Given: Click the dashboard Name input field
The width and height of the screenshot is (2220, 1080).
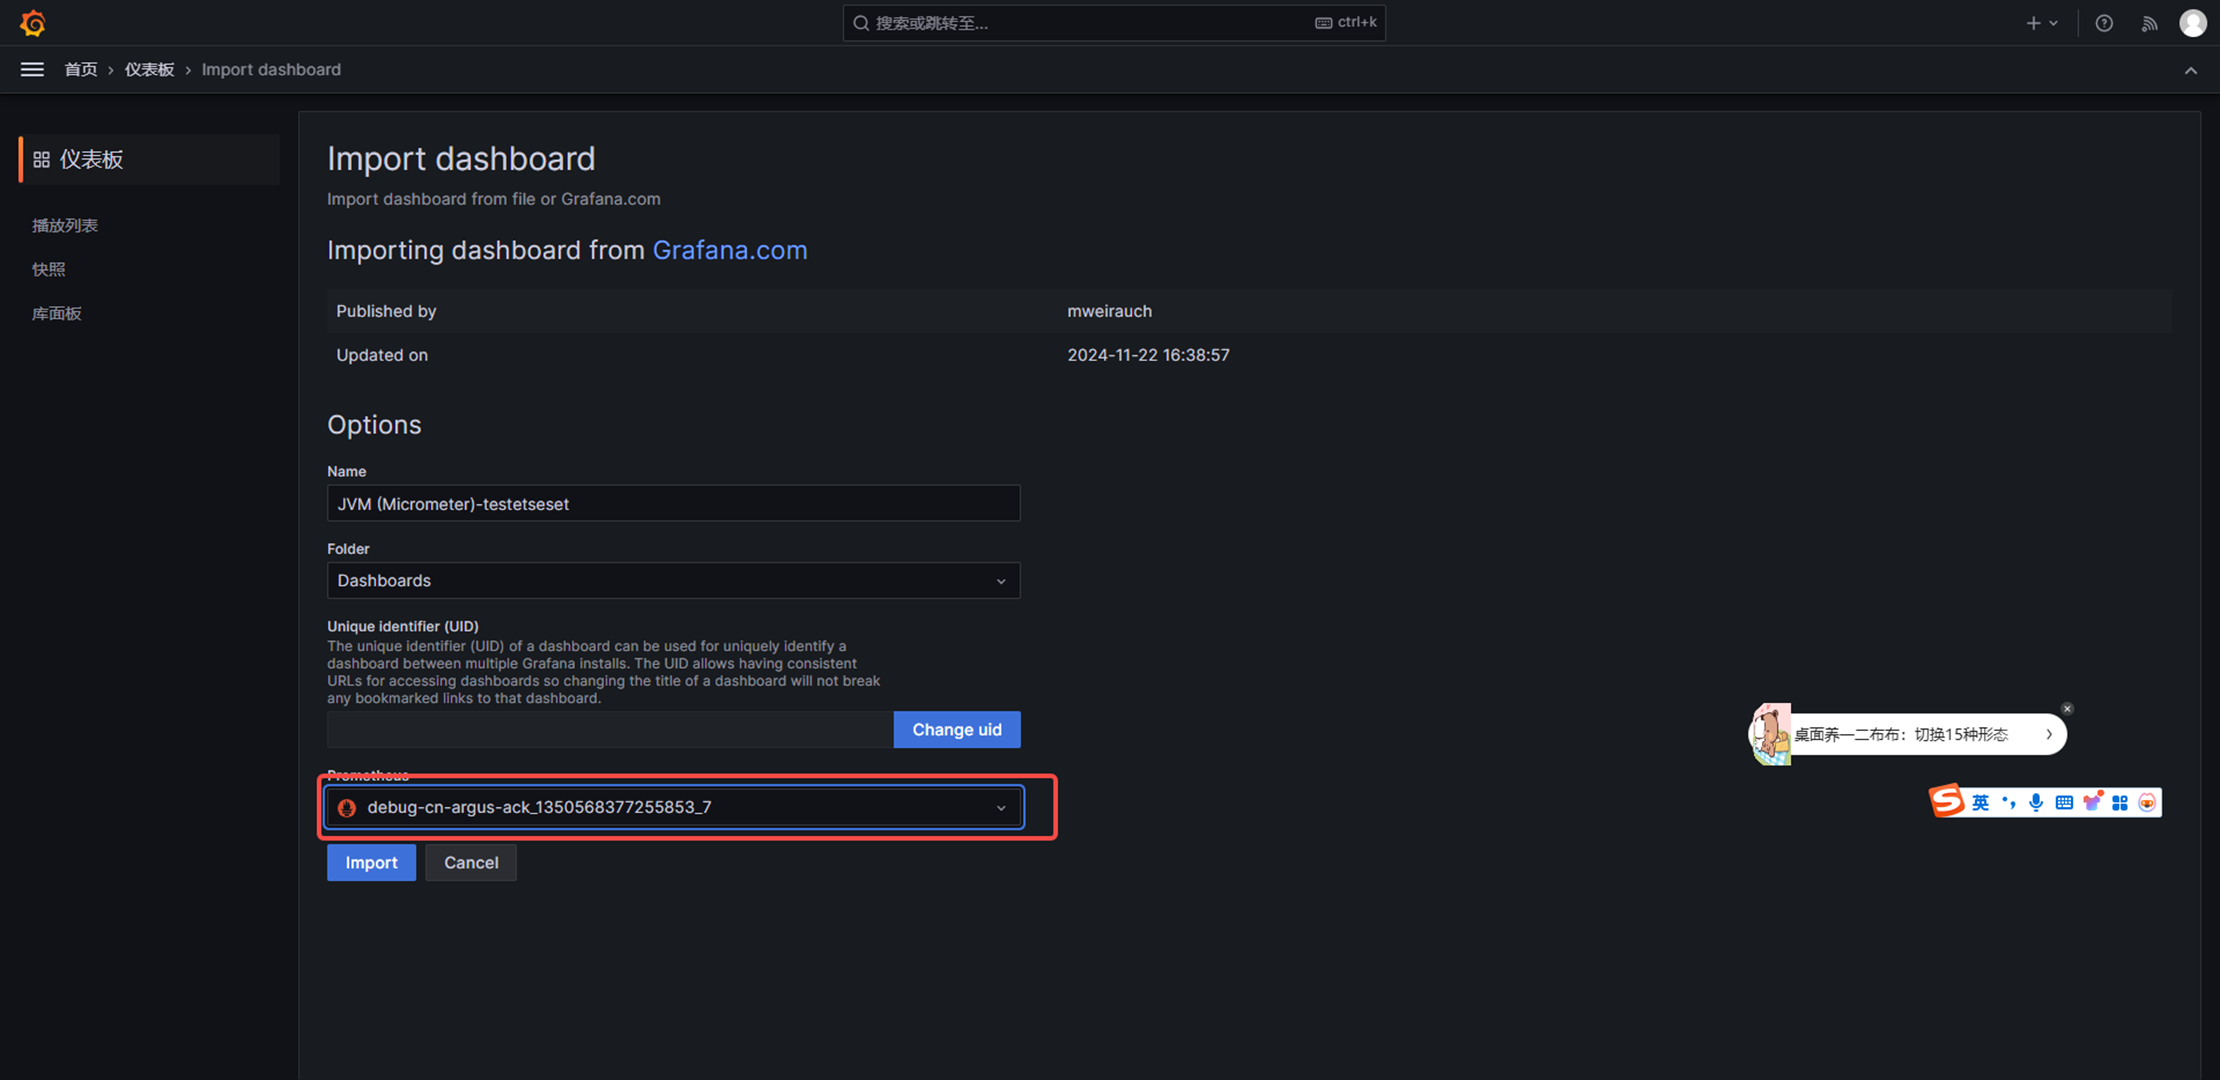Looking at the screenshot, I should coord(673,504).
